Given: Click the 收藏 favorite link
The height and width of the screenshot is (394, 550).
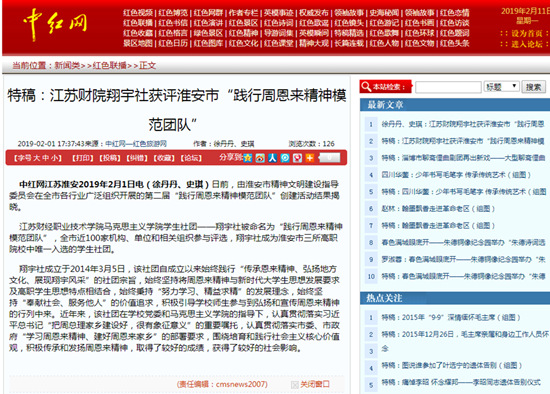Looking at the screenshot, I should pyautogui.click(x=164, y=158).
